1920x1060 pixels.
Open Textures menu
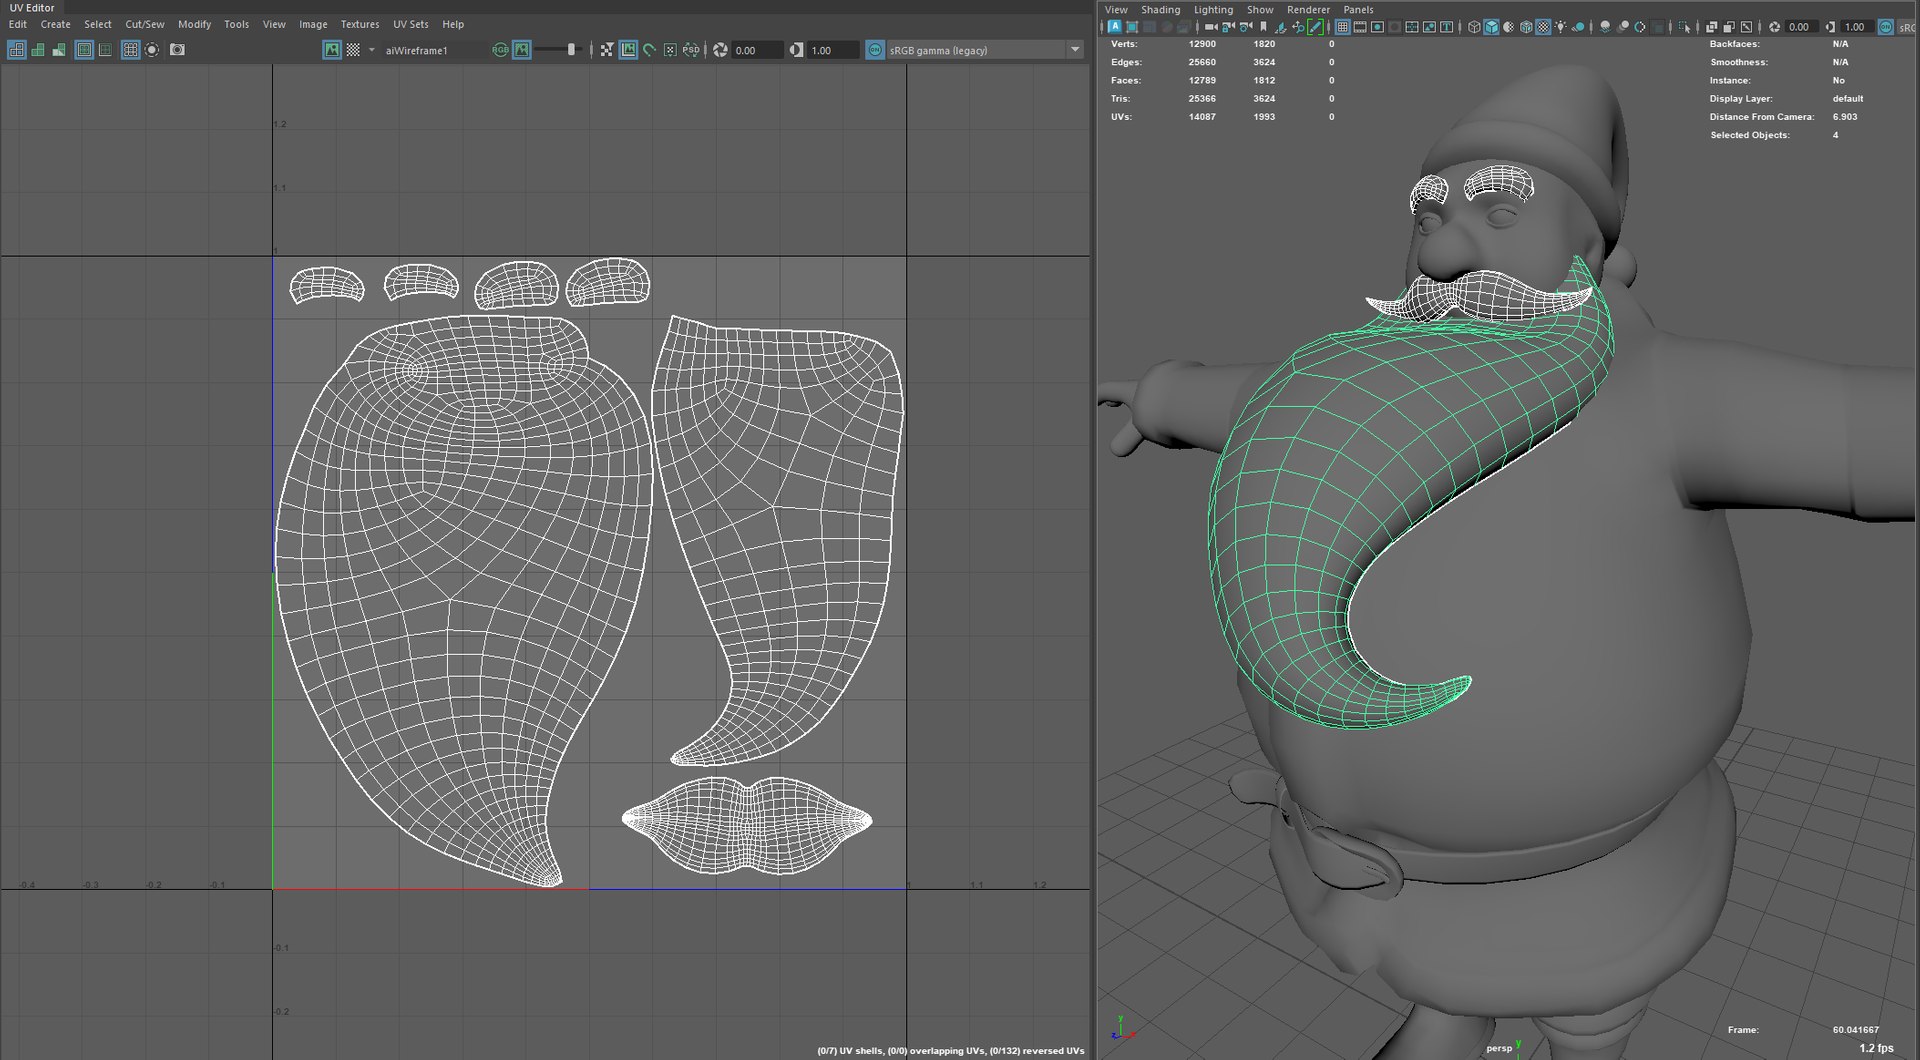(360, 24)
